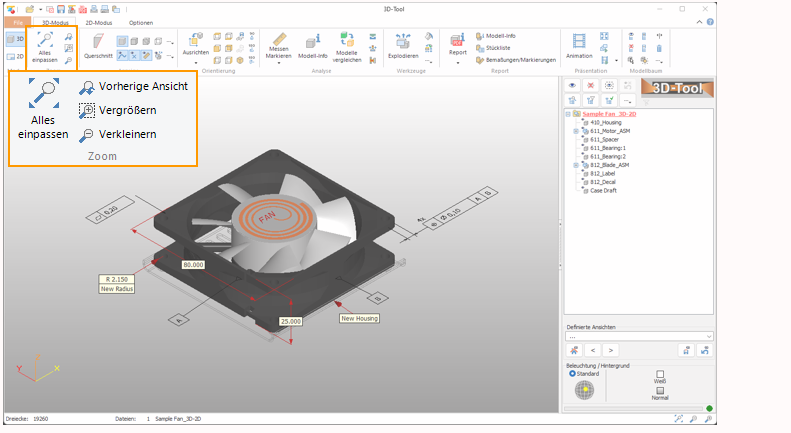Expand the 812_Blade_ASM tree node
Screen dimensions: 791x433
pos(575,165)
